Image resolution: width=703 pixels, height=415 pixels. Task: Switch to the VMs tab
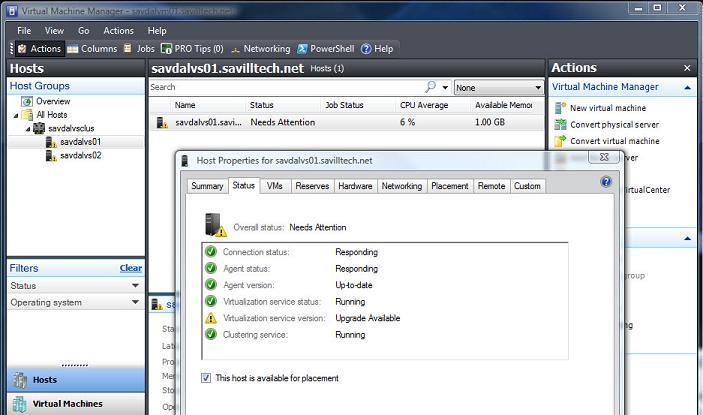[274, 186]
